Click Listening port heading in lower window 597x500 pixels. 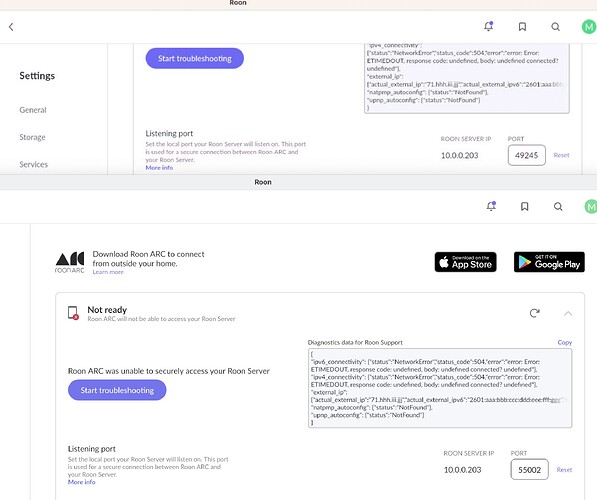click(91, 449)
